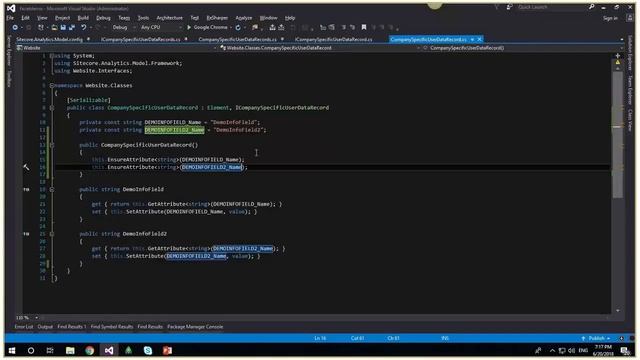Open the View menu
The image size is (640, 360).
(x=42, y=18)
